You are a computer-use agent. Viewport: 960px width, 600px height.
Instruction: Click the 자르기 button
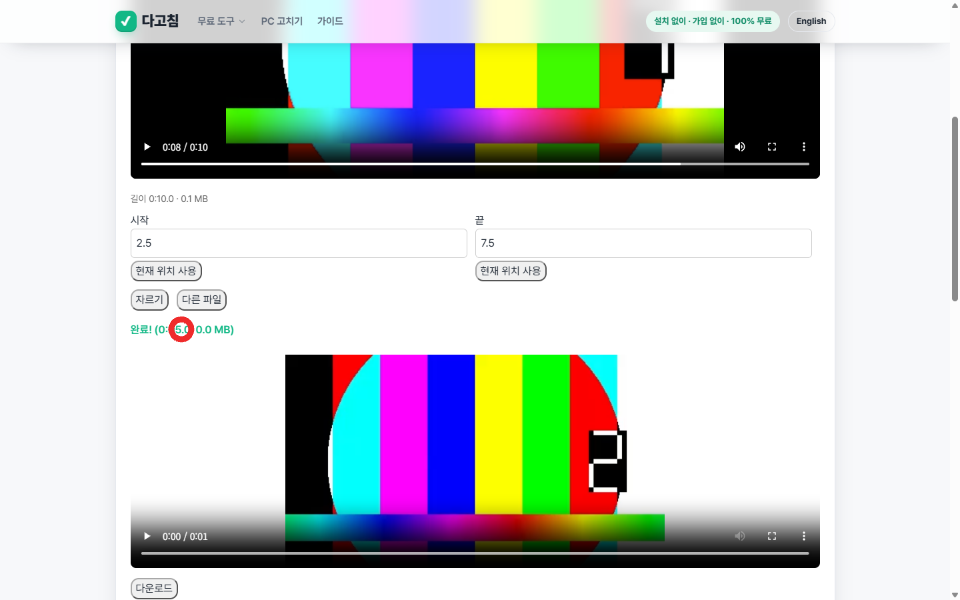point(149,299)
